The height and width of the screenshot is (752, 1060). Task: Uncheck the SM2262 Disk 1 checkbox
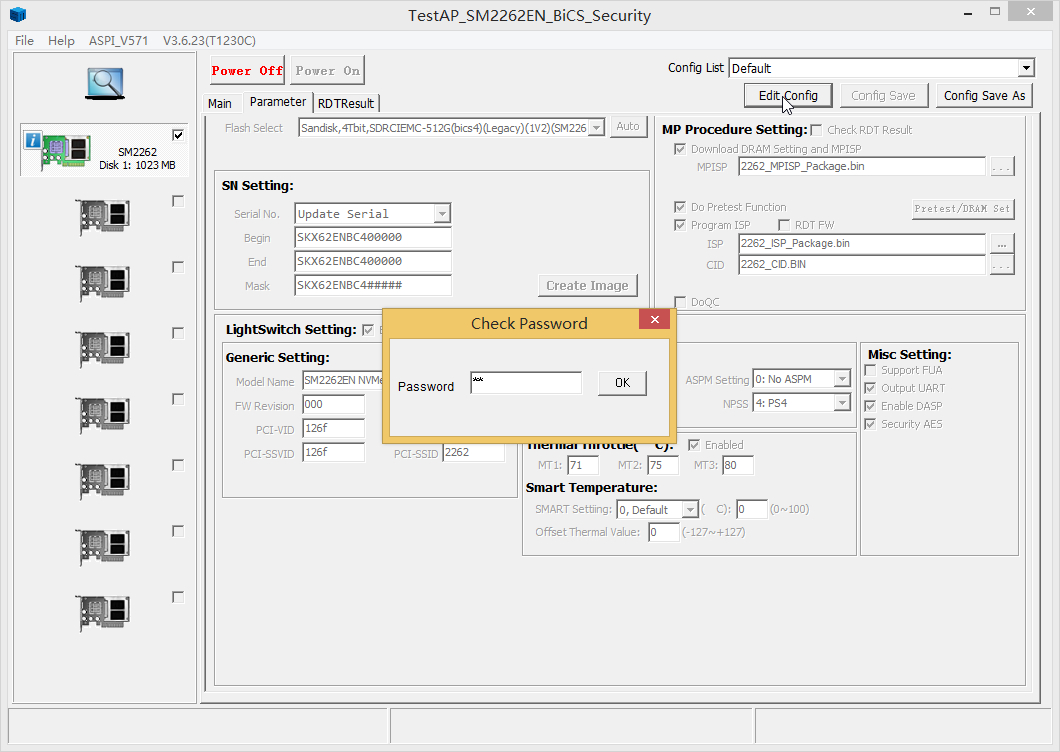(178, 135)
